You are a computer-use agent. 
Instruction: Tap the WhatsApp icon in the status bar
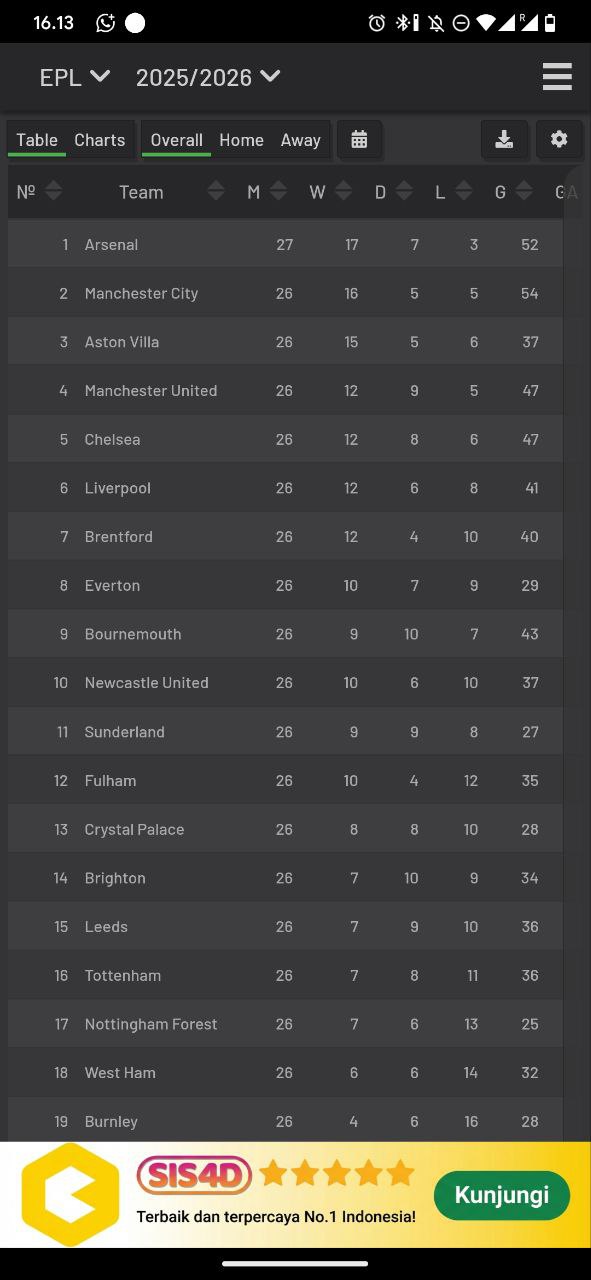[x=106, y=21]
